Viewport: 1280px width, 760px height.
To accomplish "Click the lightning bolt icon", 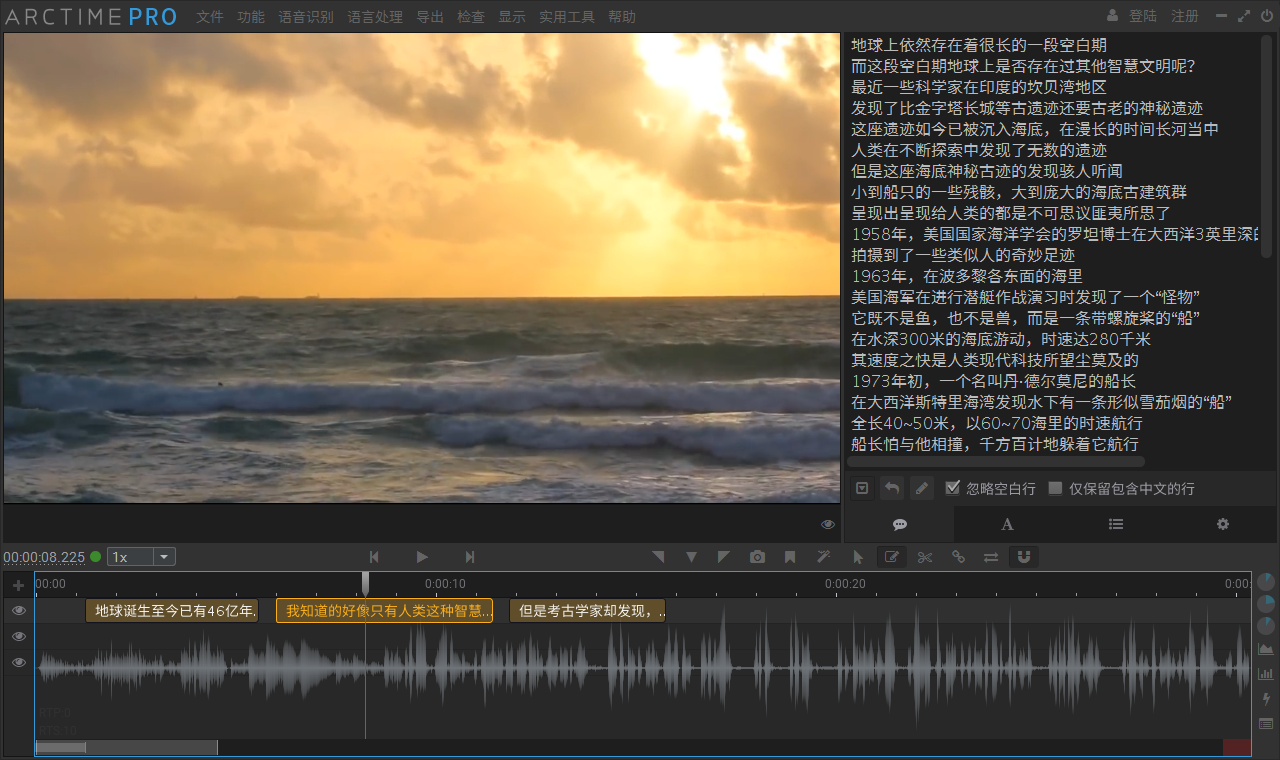I will pos(1266,698).
